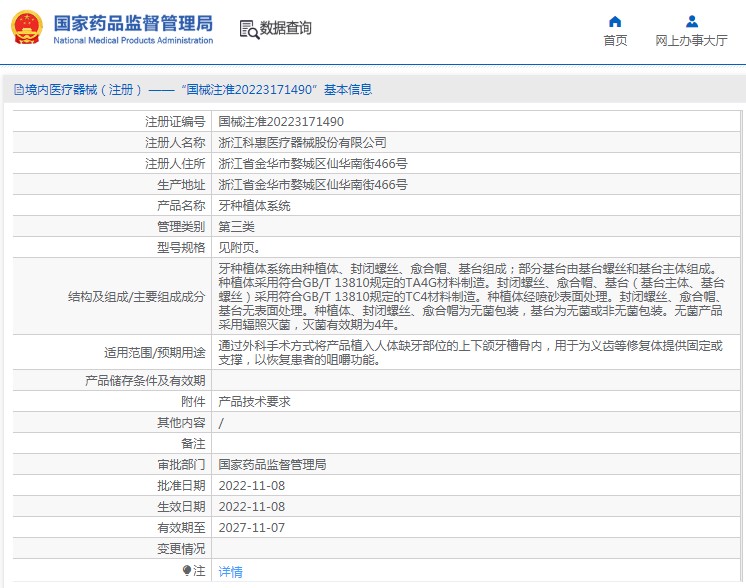
Task: Click 国家药品监督管理局 header title
Action: pos(133,23)
